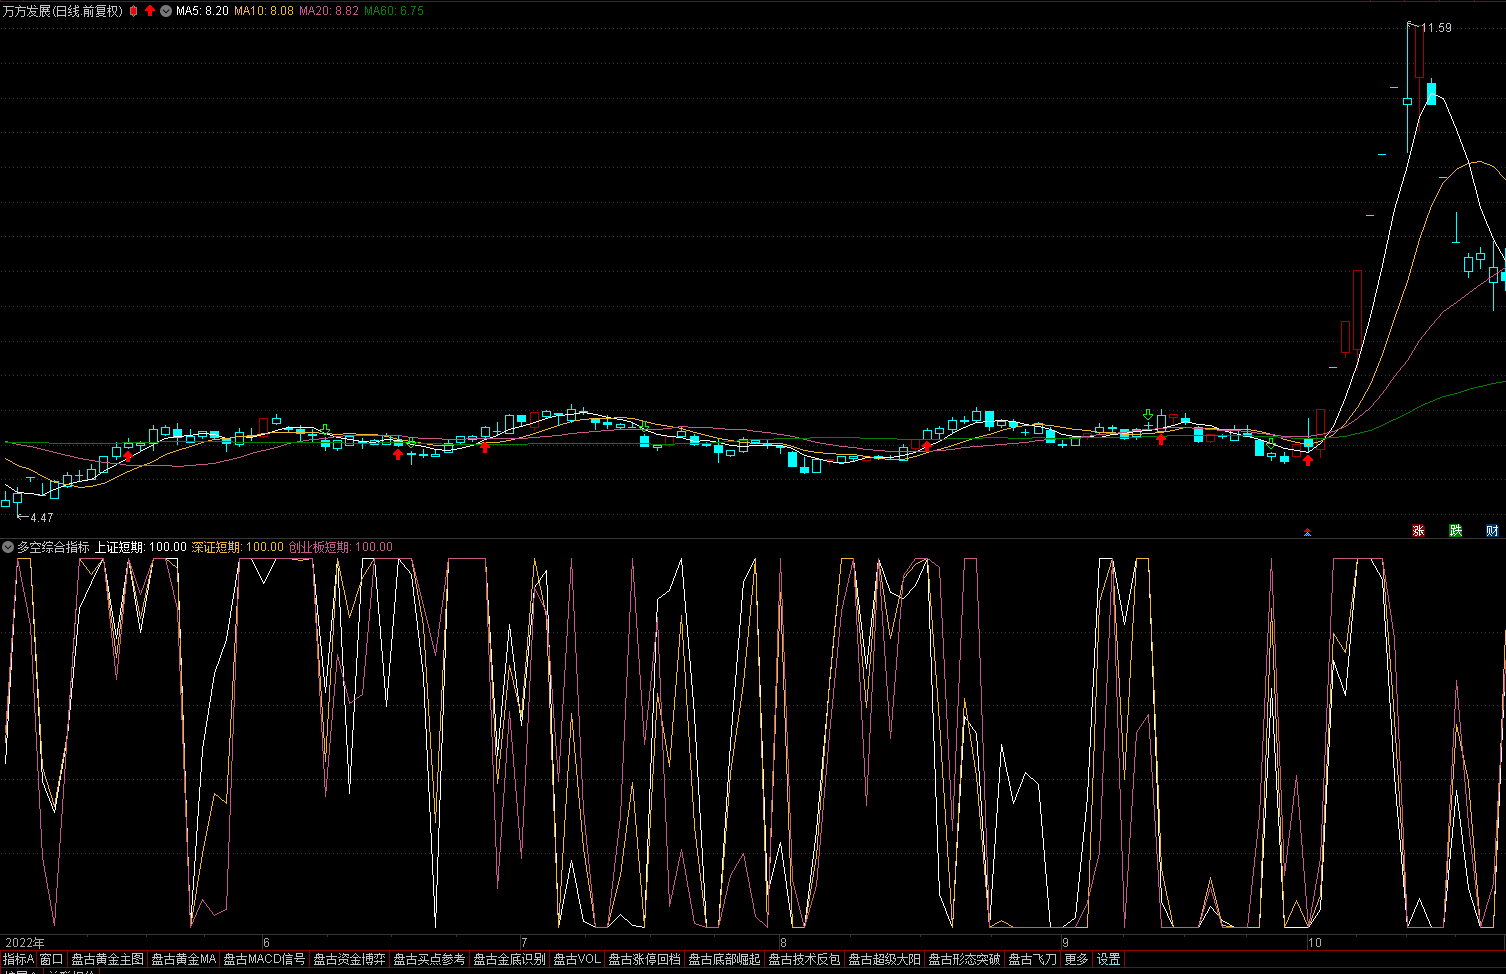Select 盘古底部崛起 indicator tab
1506x974 pixels.
(724, 959)
